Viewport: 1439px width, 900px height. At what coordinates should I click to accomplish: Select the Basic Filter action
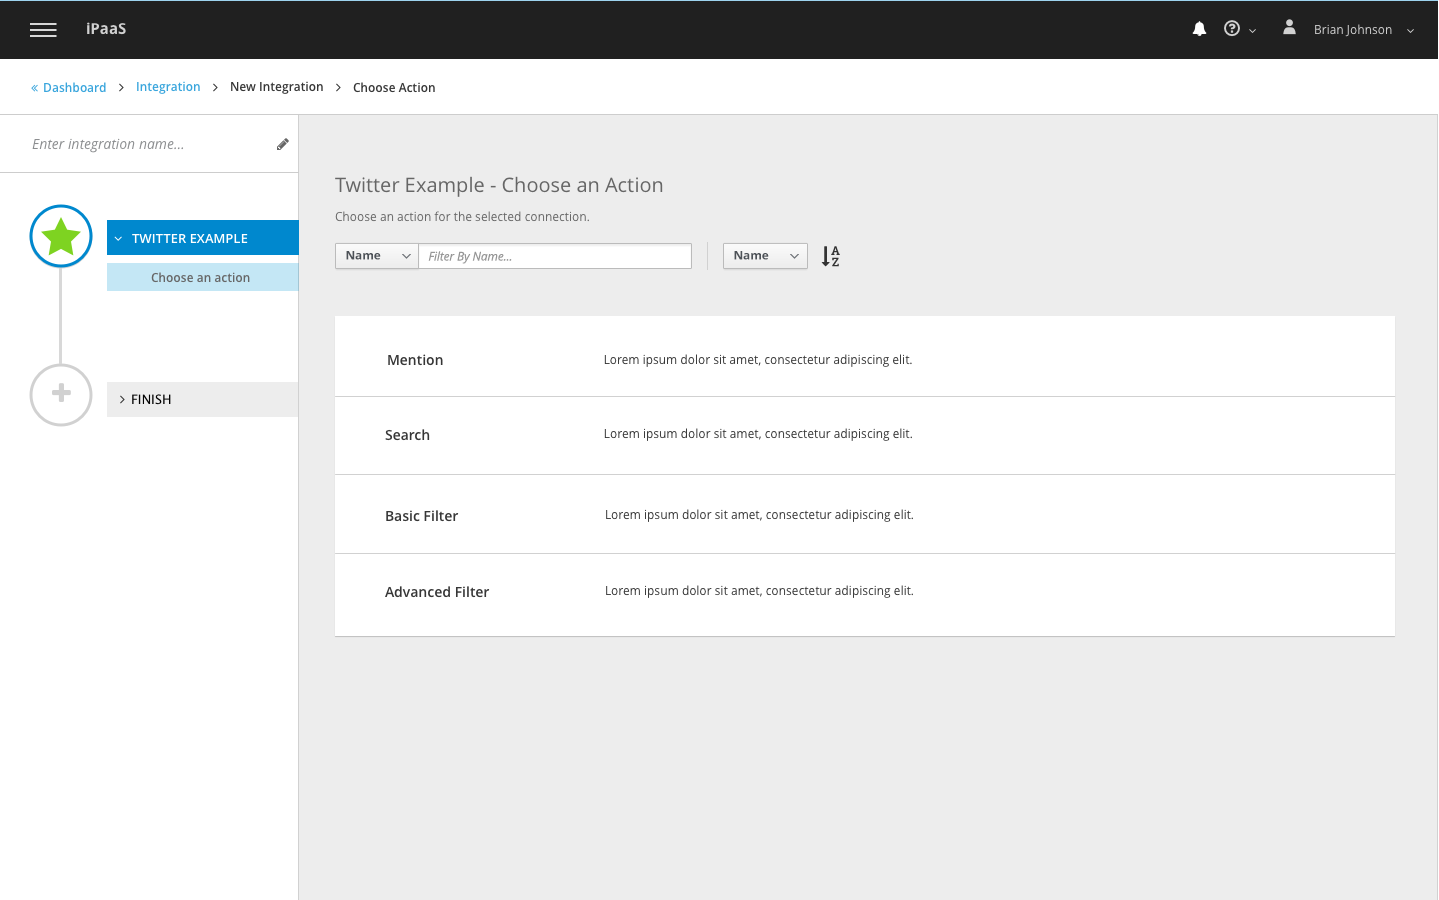point(865,514)
